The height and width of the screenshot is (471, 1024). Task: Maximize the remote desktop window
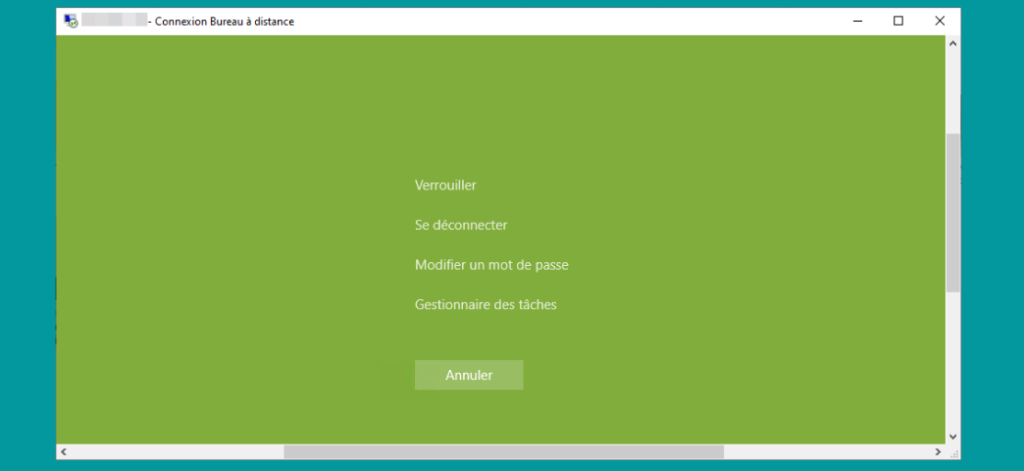pos(898,21)
